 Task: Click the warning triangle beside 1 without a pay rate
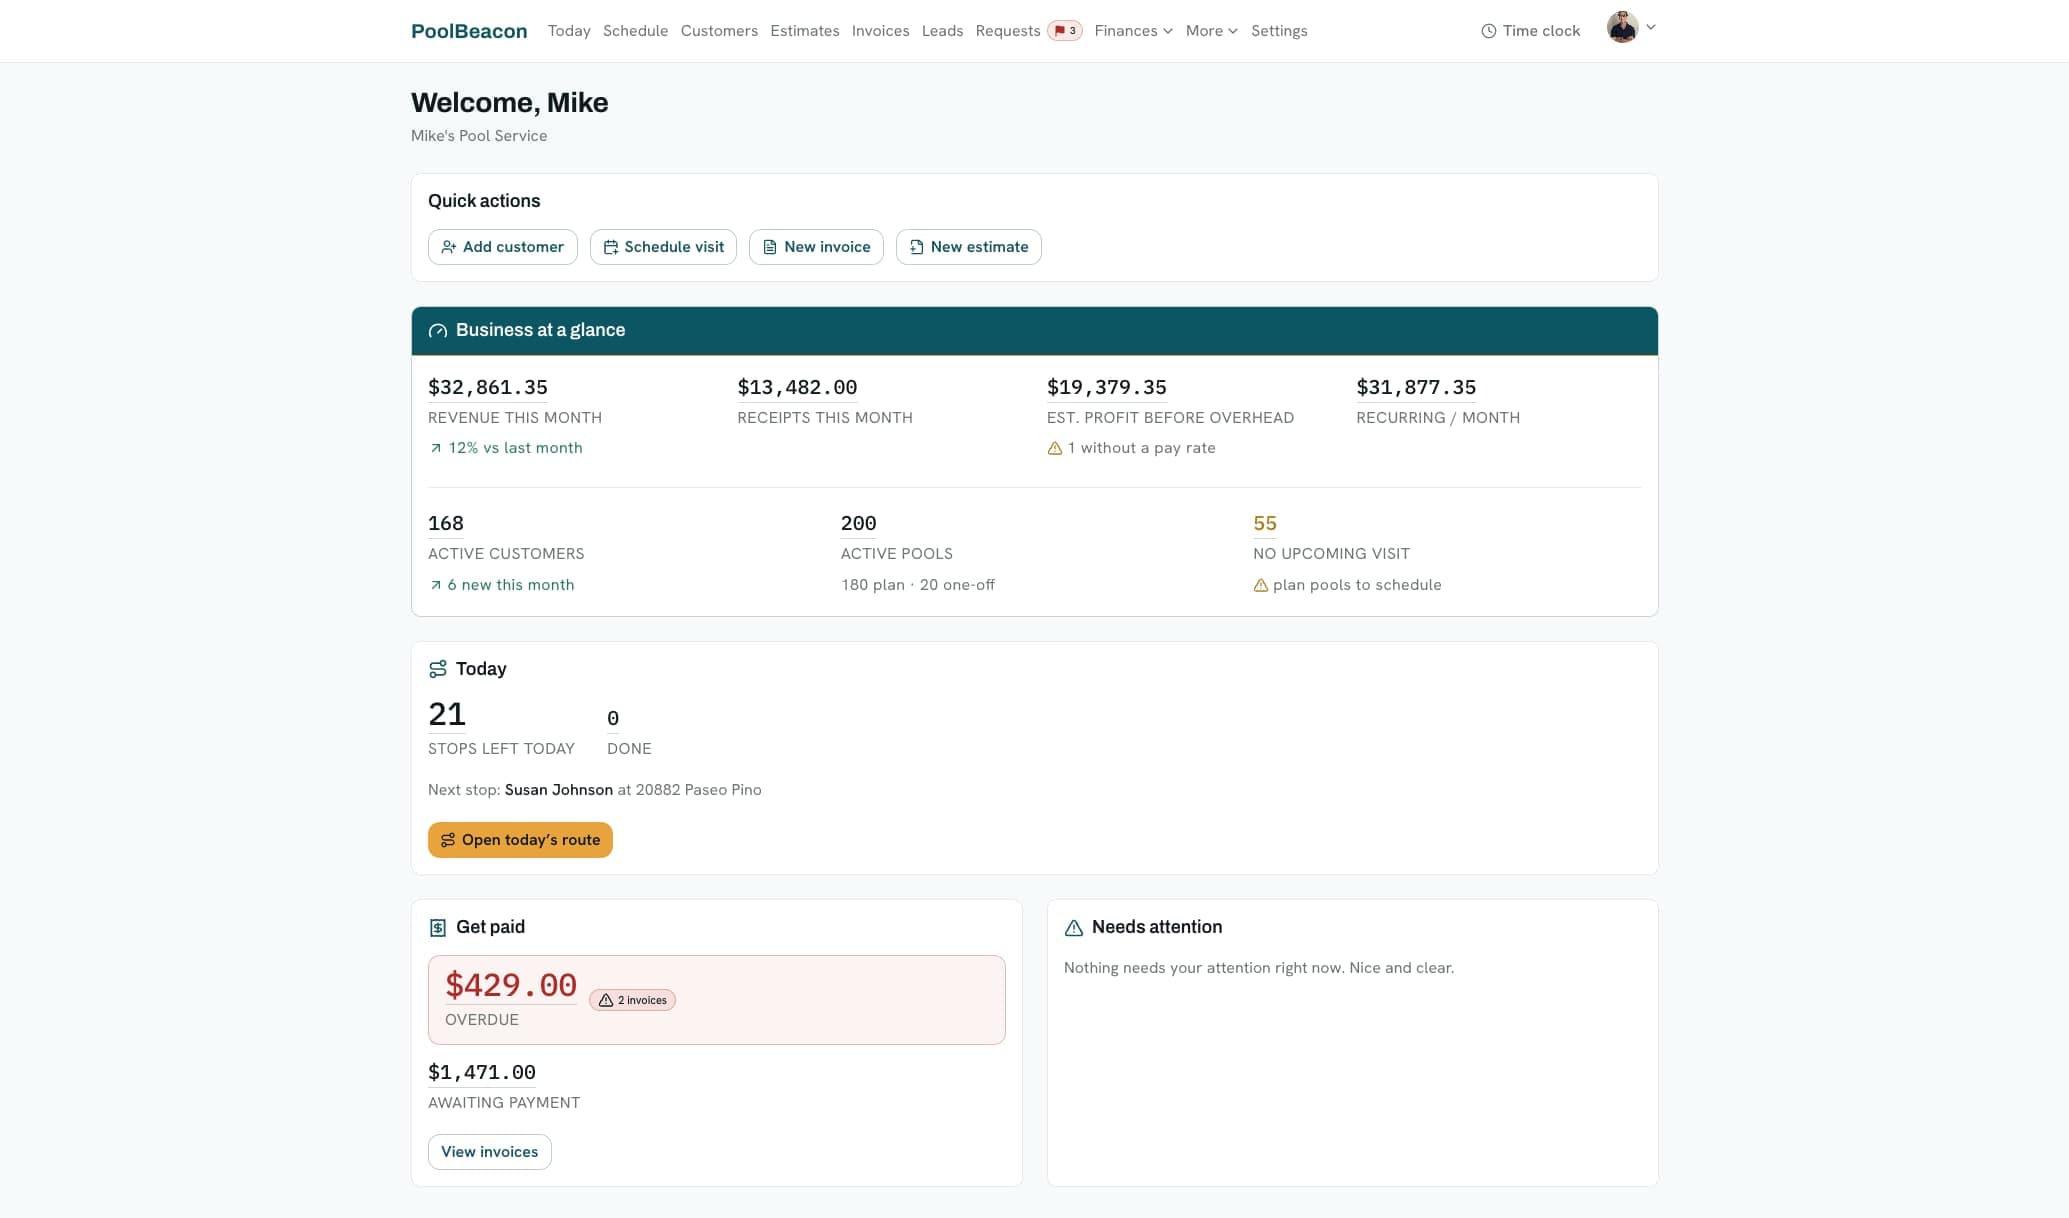(1055, 448)
